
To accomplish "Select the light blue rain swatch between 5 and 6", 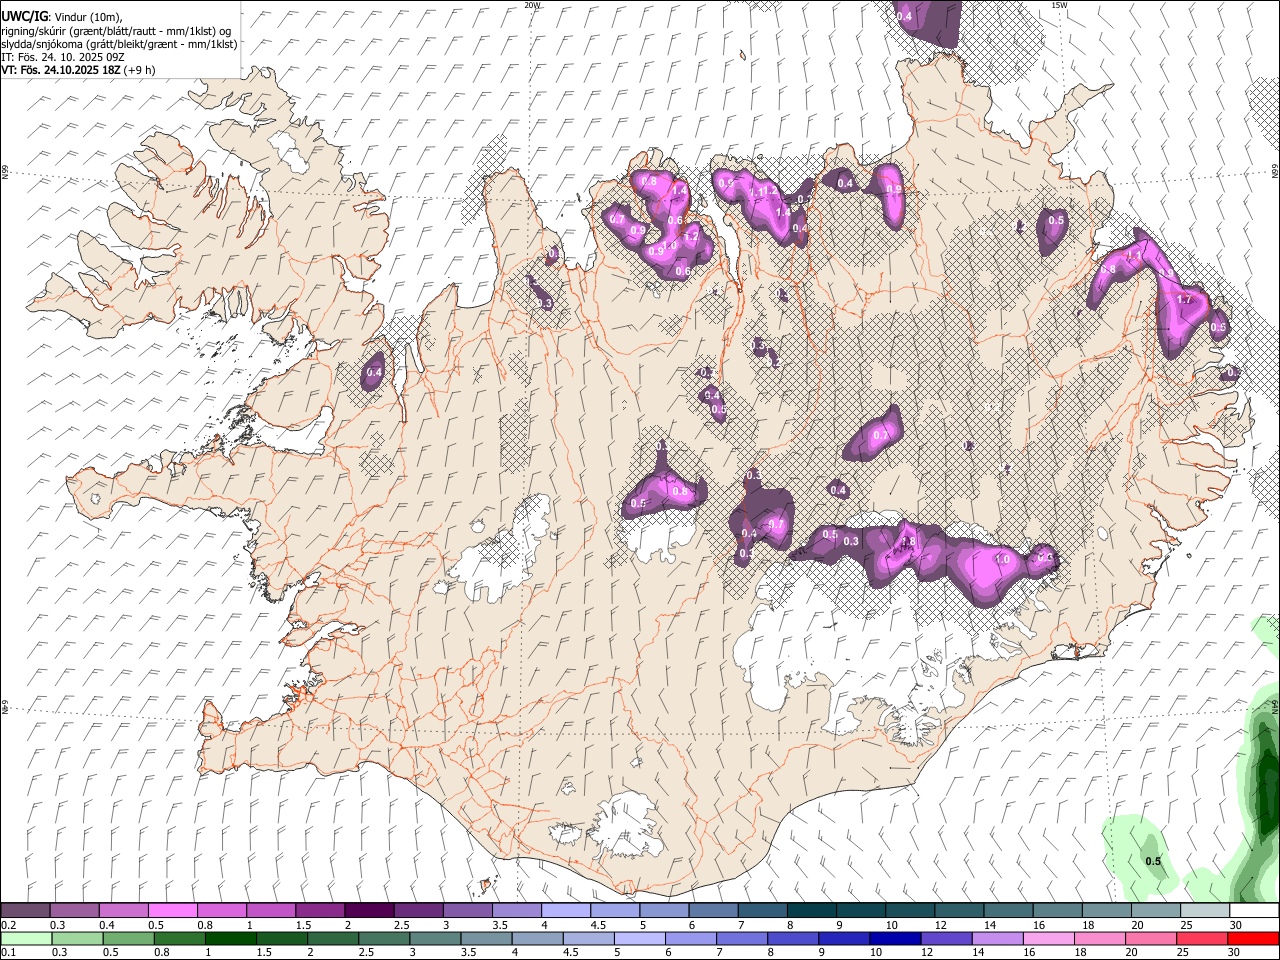I will pyautogui.click(x=640, y=938).
